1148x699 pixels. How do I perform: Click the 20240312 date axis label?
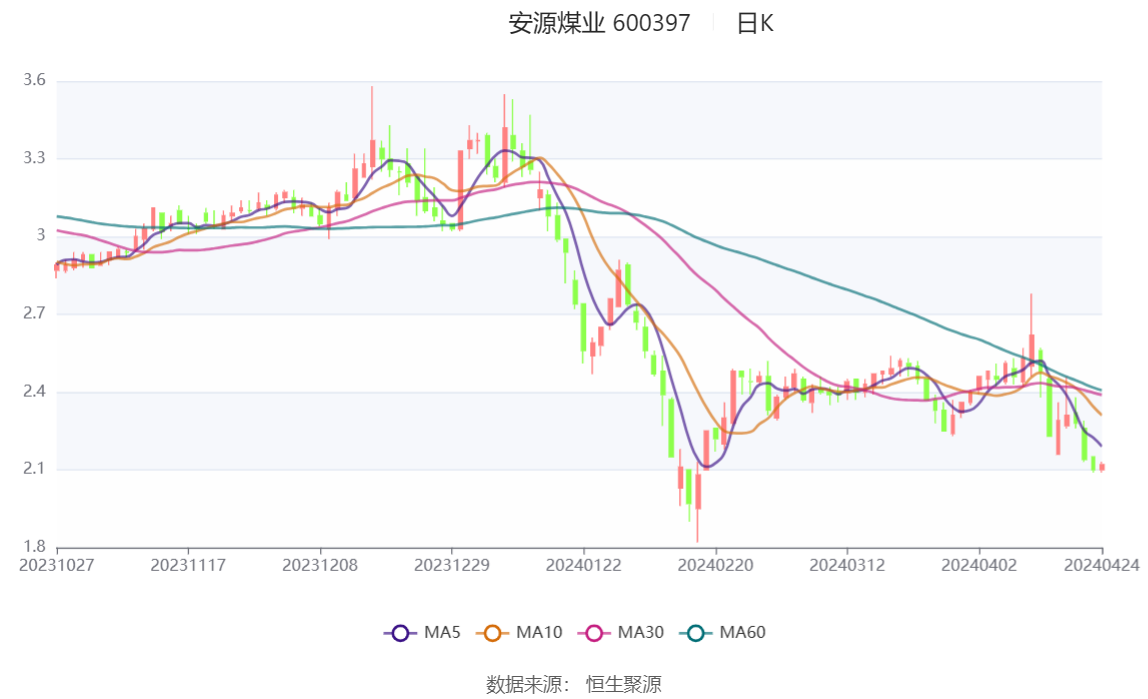point(848,565)
